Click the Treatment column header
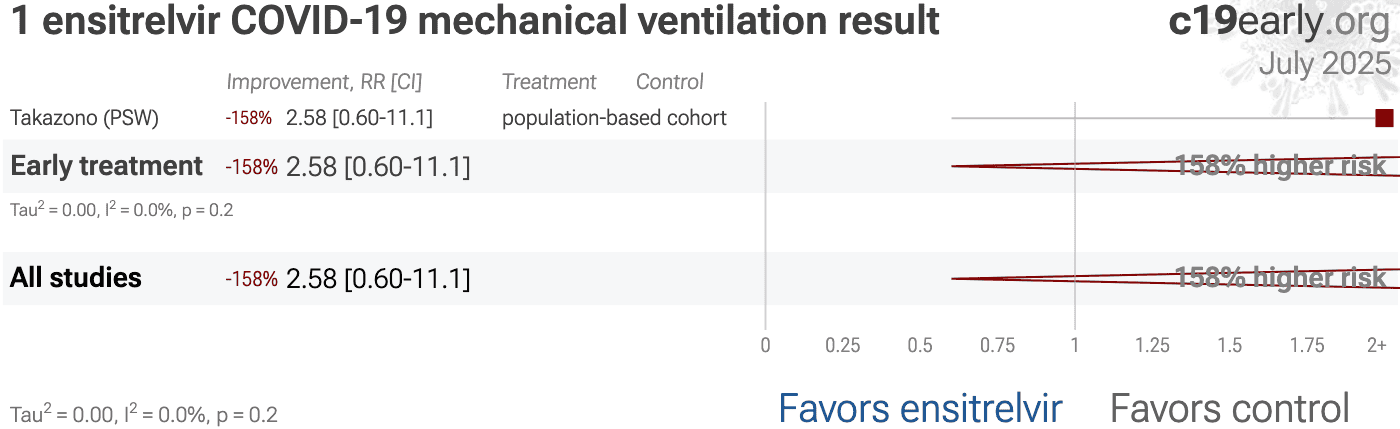 (x=549, y=82)
